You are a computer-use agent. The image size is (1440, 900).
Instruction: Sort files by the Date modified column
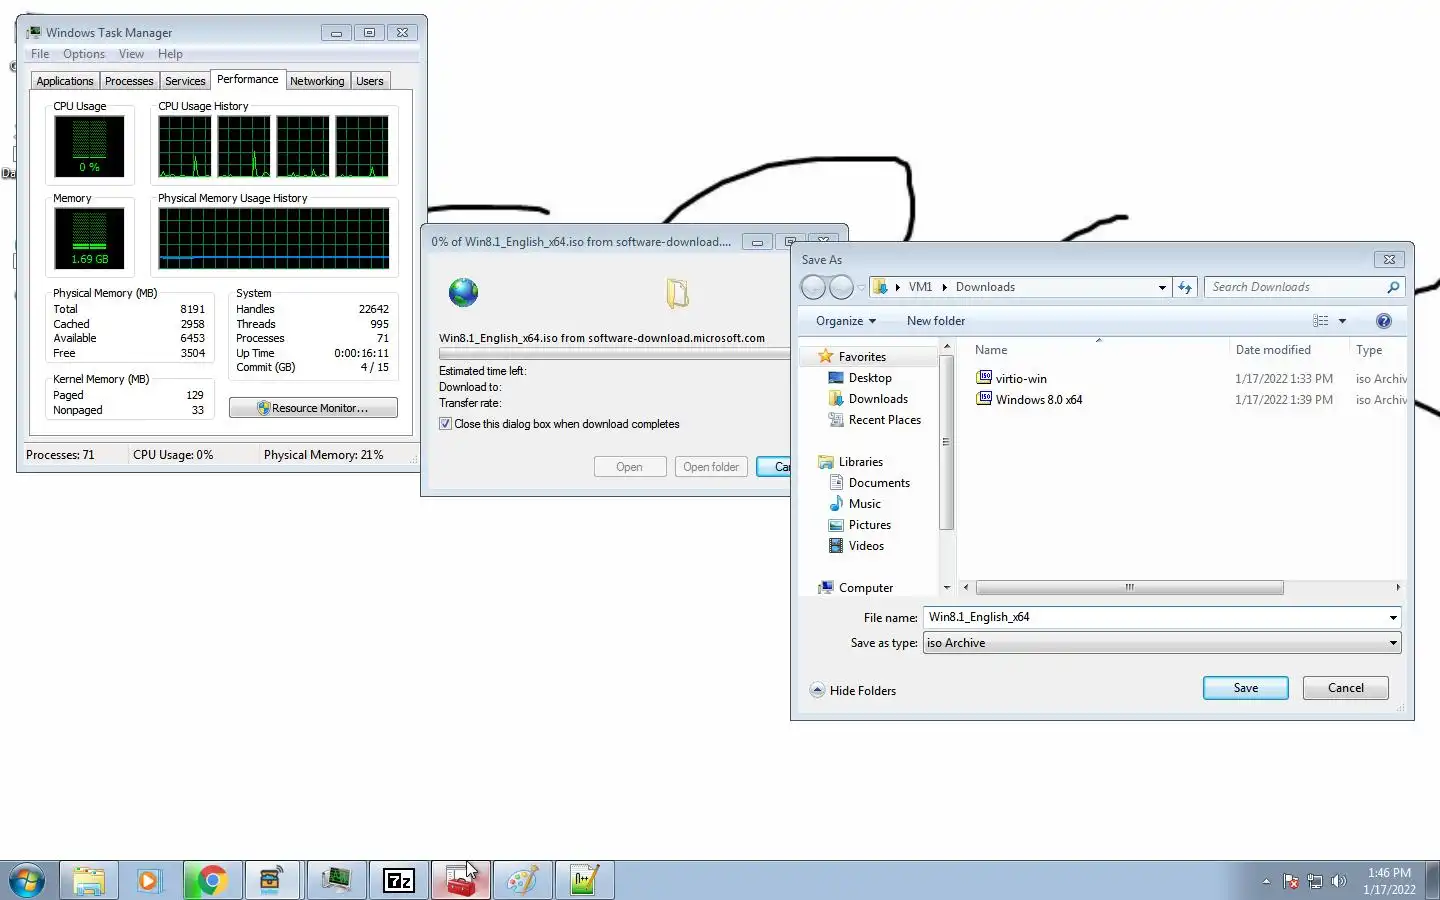click(1273, 350)
